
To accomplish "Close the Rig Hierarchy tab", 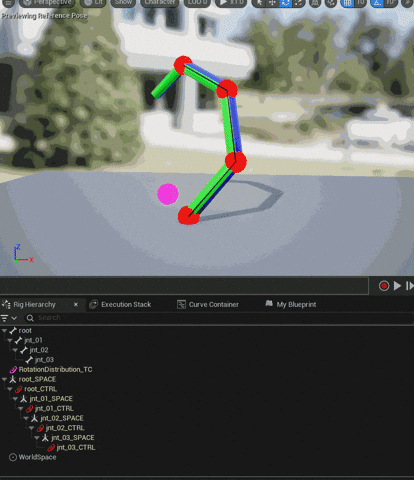I will coord(76,304).
